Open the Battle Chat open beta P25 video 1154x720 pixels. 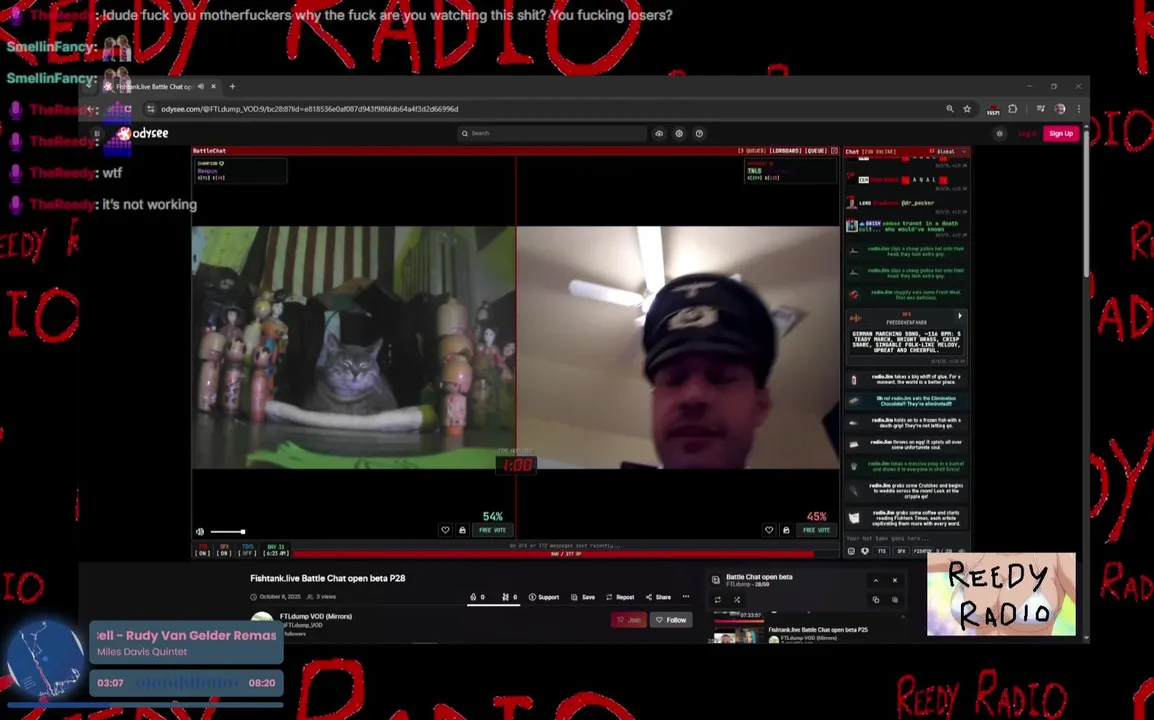tap(818, 630)
